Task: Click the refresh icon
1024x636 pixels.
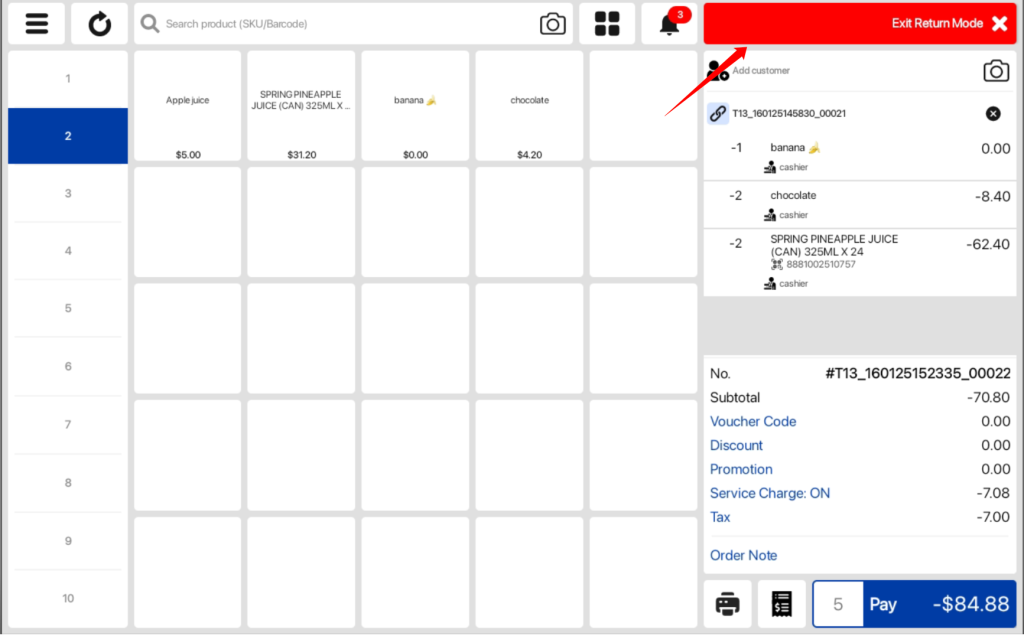Action: pyautogui.click(x=99, y=24)
